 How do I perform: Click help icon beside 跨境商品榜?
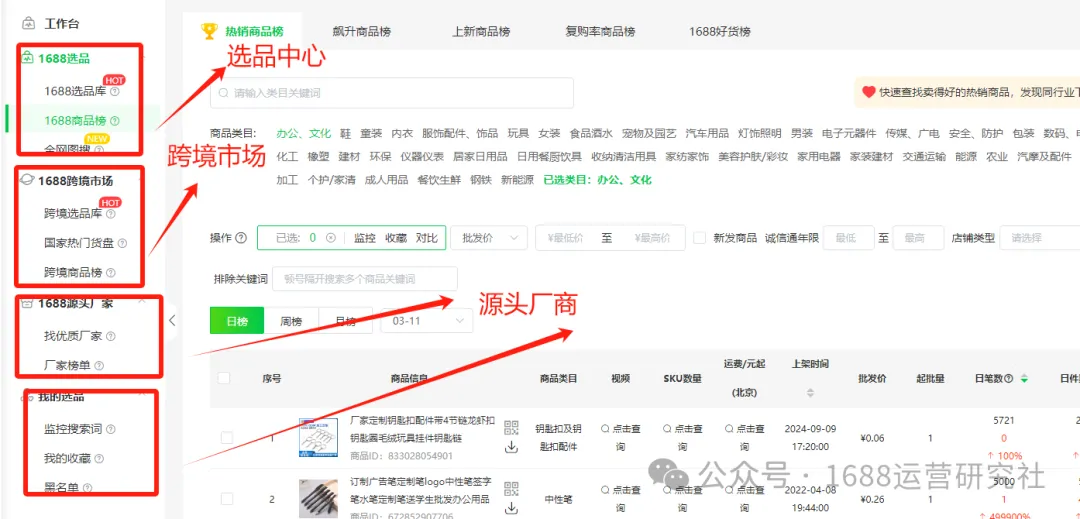click(111, 273)
